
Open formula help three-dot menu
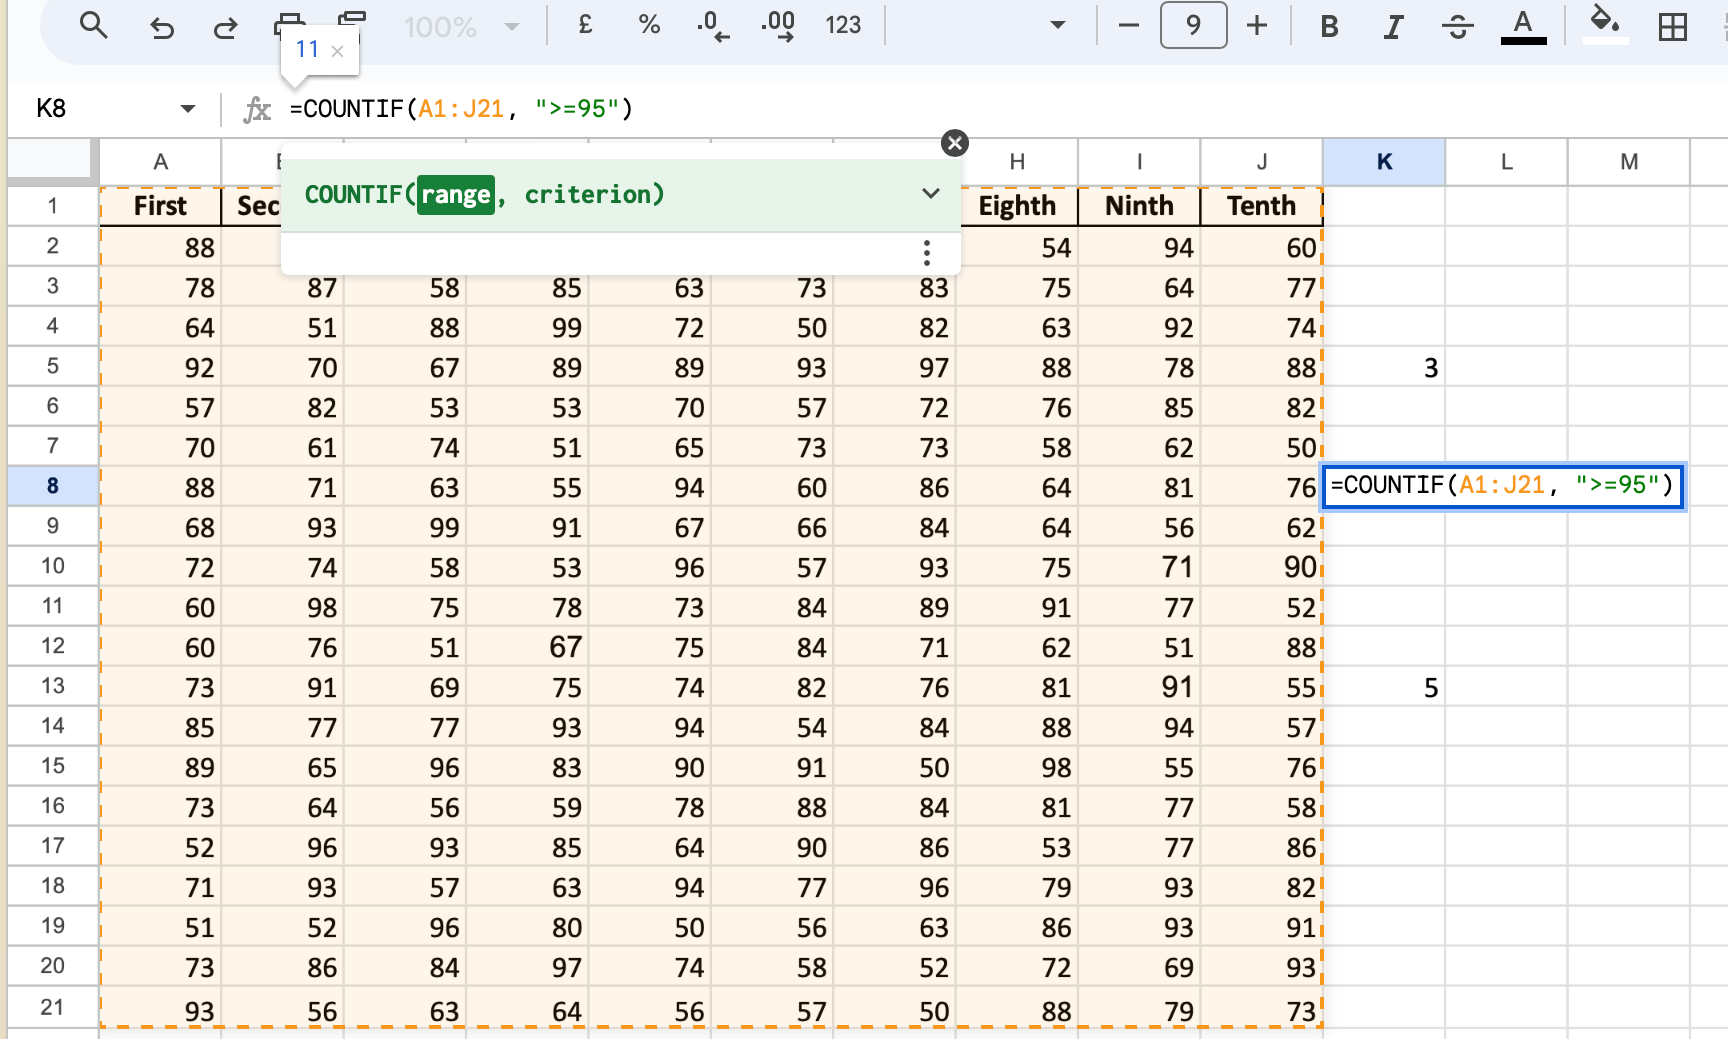pyautogui.click(x=927, y=253)
